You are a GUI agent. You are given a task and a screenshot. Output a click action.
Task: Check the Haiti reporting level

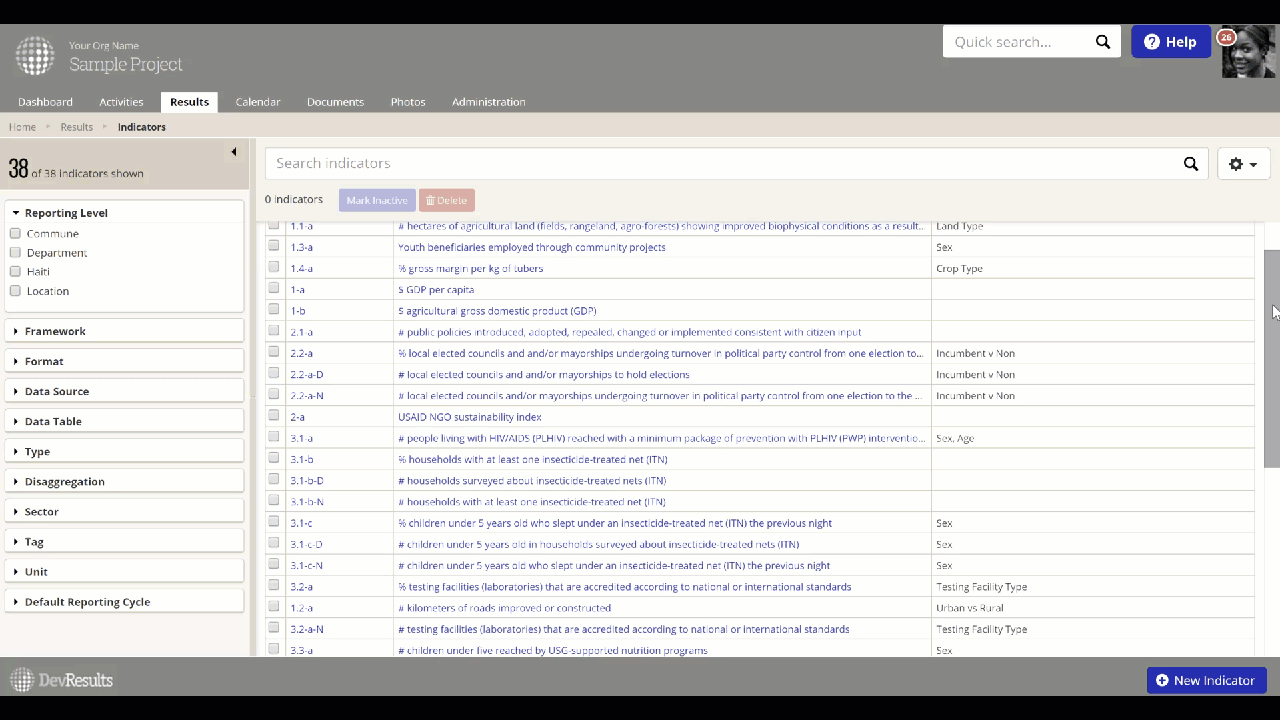coord(15,271)
